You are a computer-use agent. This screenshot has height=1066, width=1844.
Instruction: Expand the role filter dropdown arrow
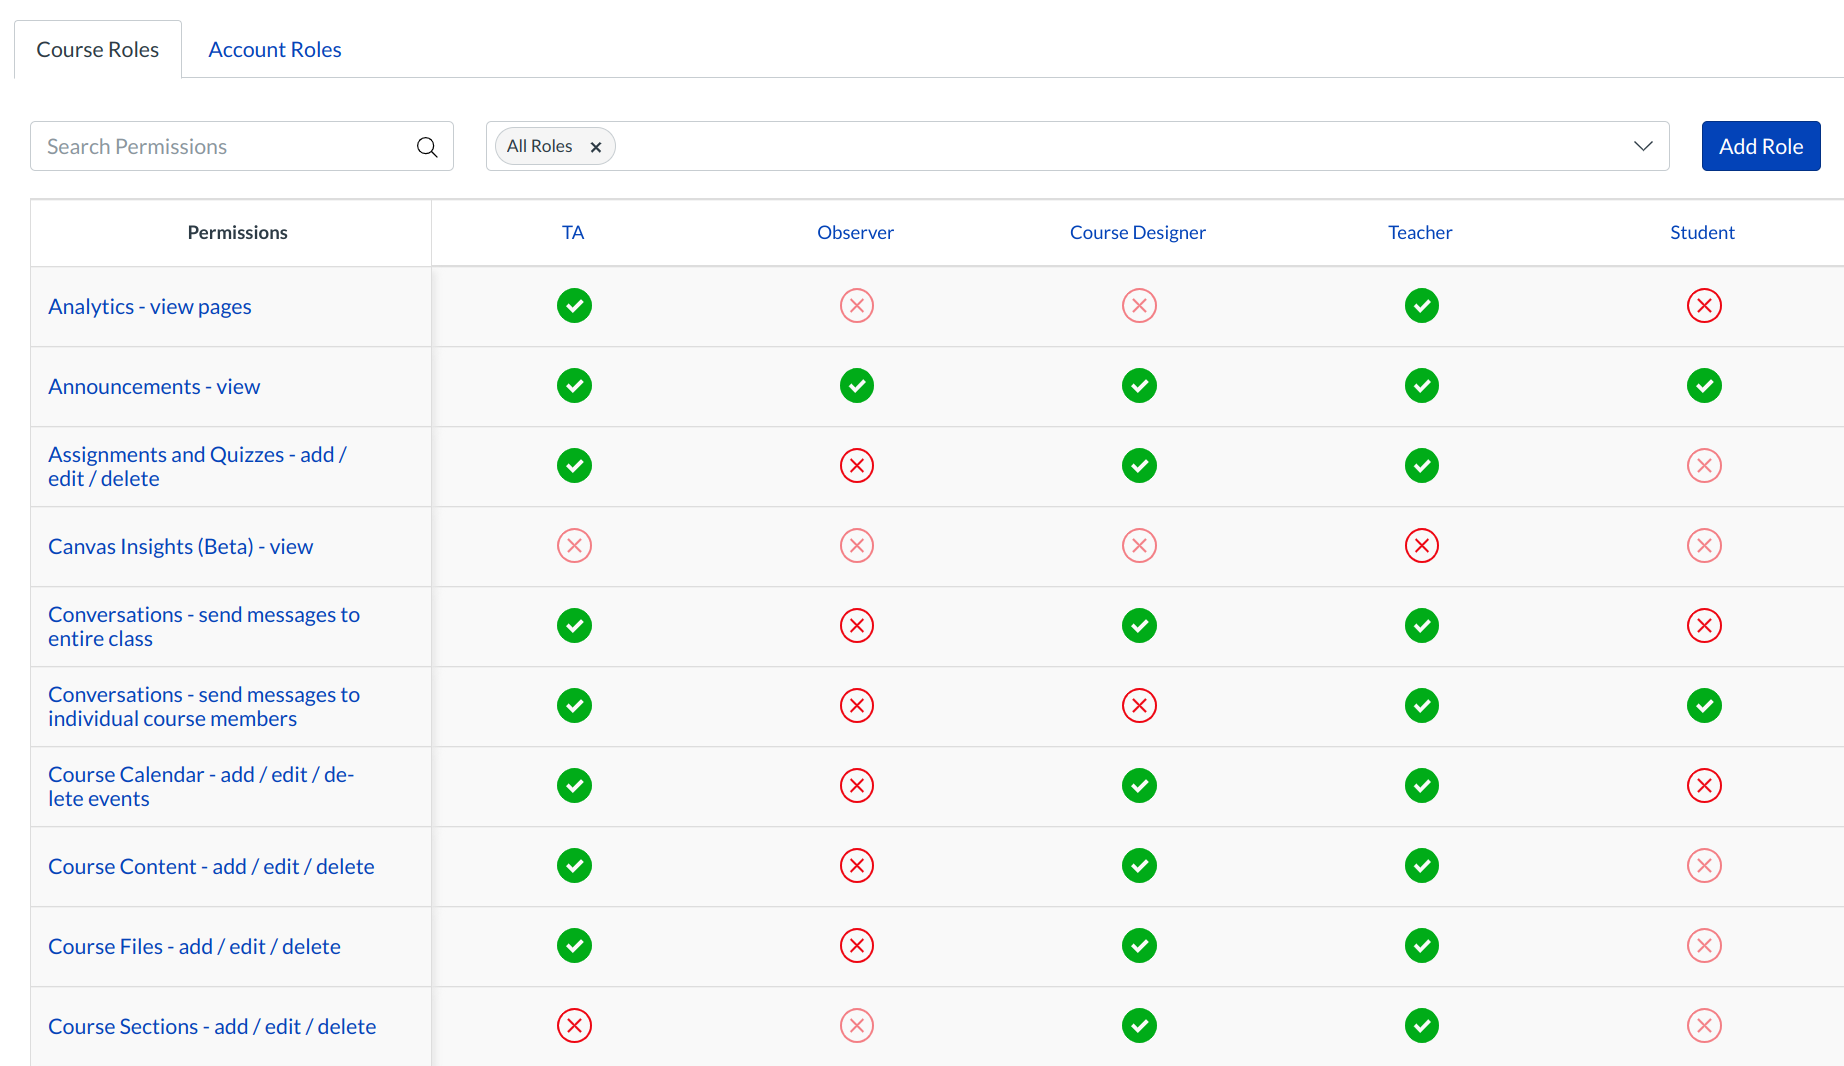(1642, 146)
